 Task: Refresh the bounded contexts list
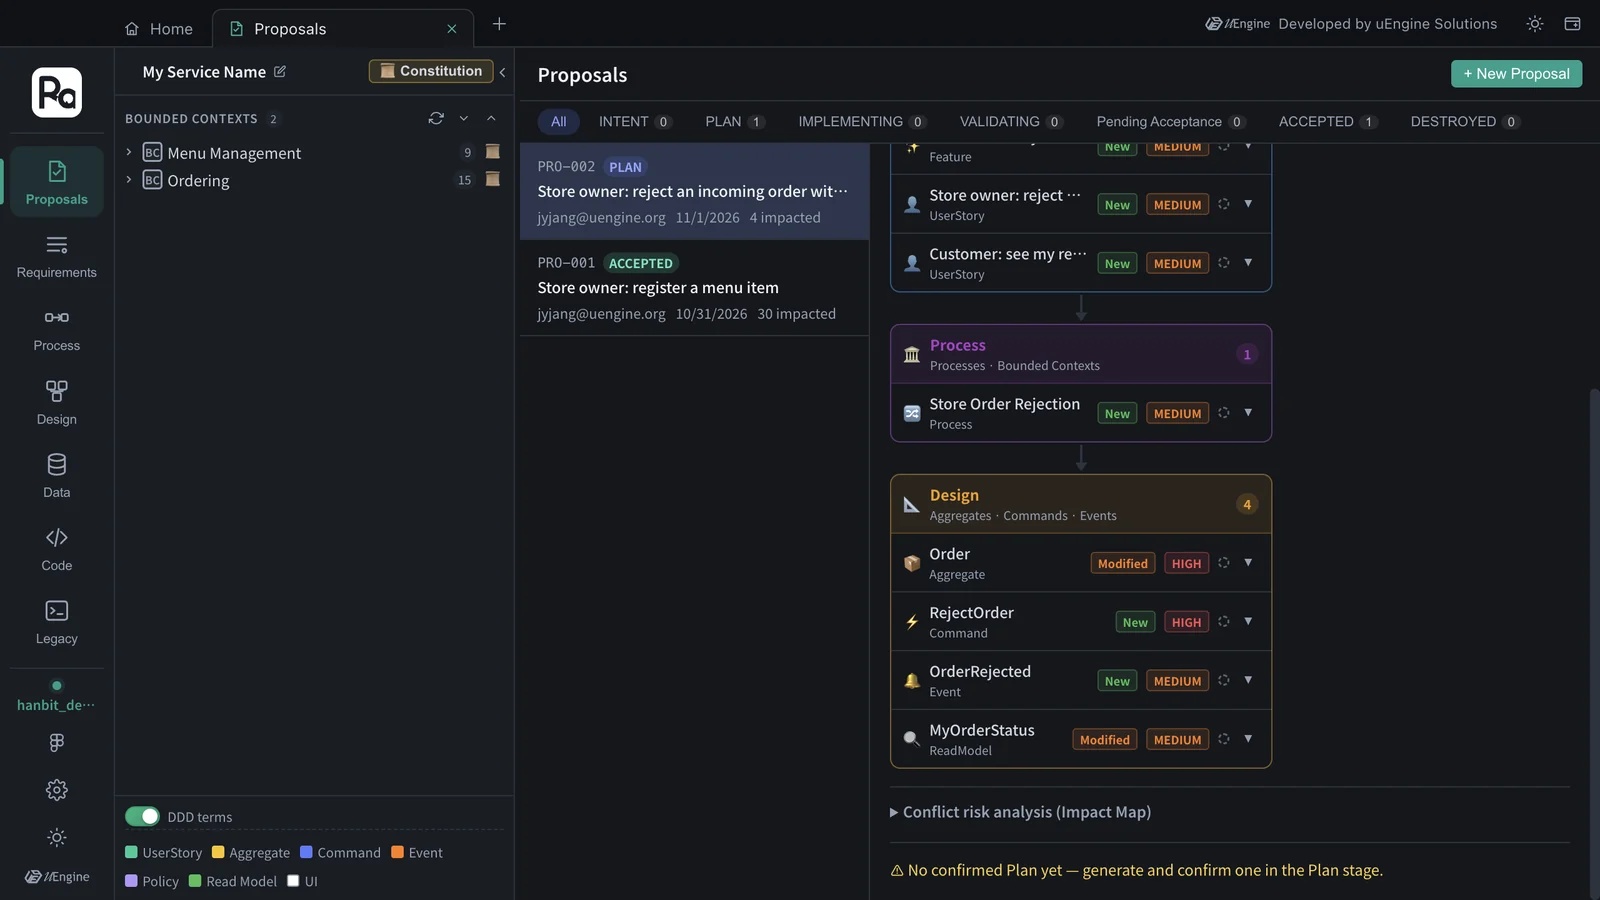pos(436,118)
